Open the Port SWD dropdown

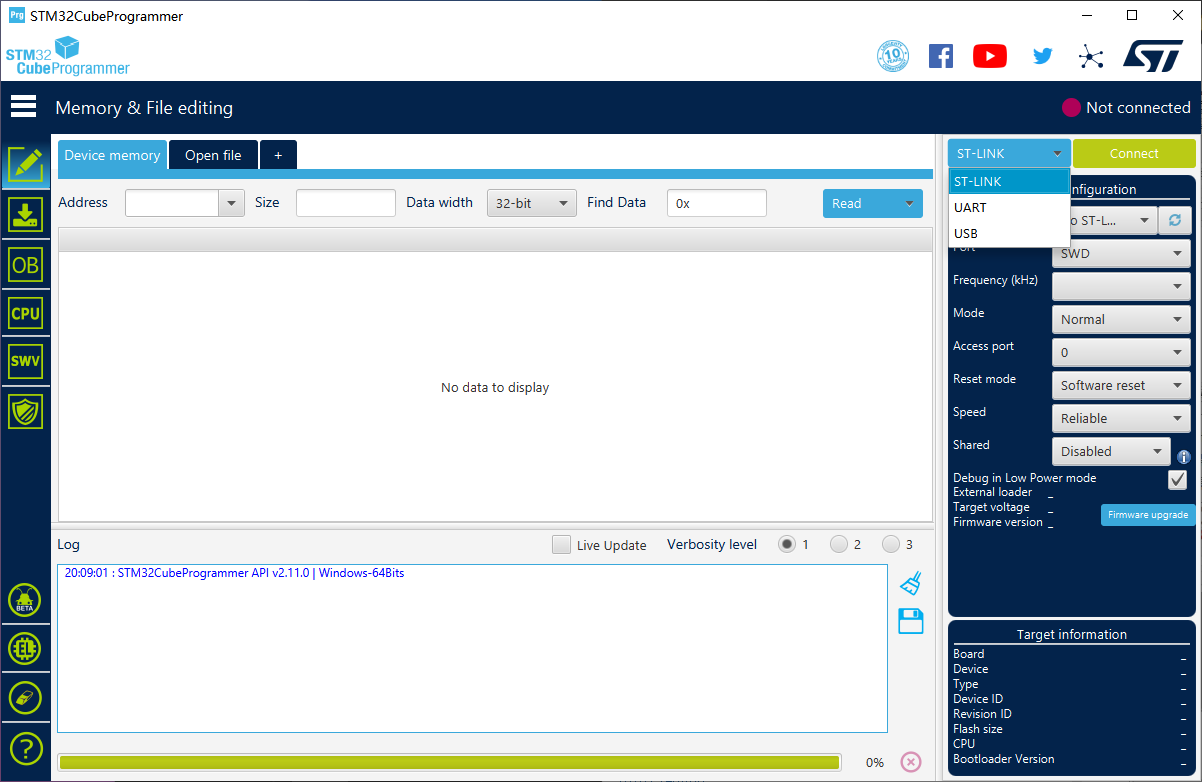pos(1121,253)
